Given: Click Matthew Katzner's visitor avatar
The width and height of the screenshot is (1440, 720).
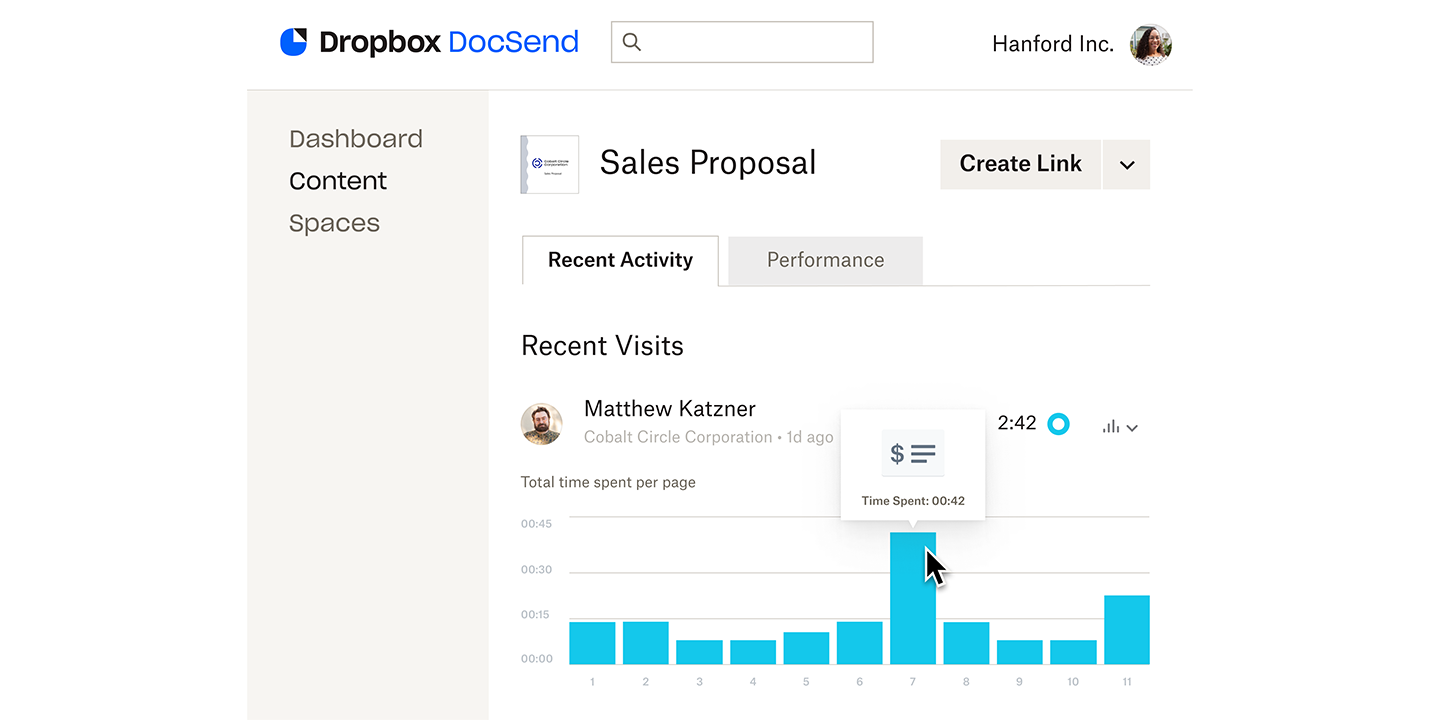Looking at the screenshot, I should 542,424.
